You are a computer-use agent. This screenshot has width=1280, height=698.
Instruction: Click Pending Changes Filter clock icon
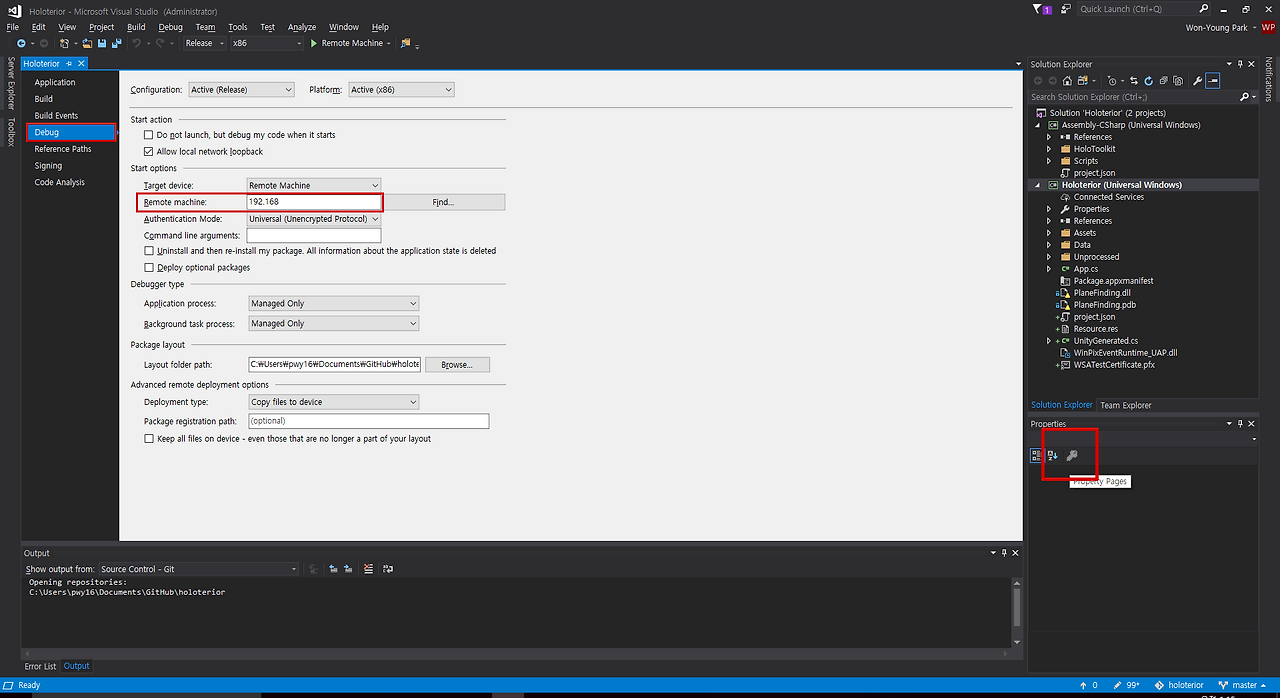pos(1112,80)
